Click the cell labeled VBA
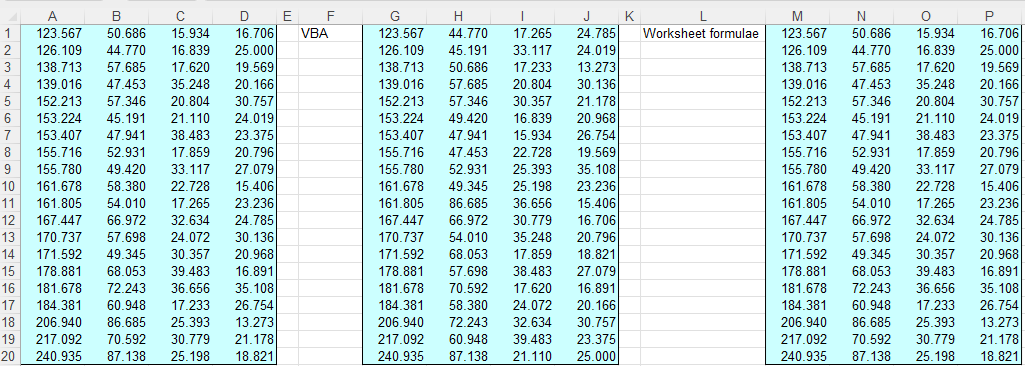 (x=330, y=33)
